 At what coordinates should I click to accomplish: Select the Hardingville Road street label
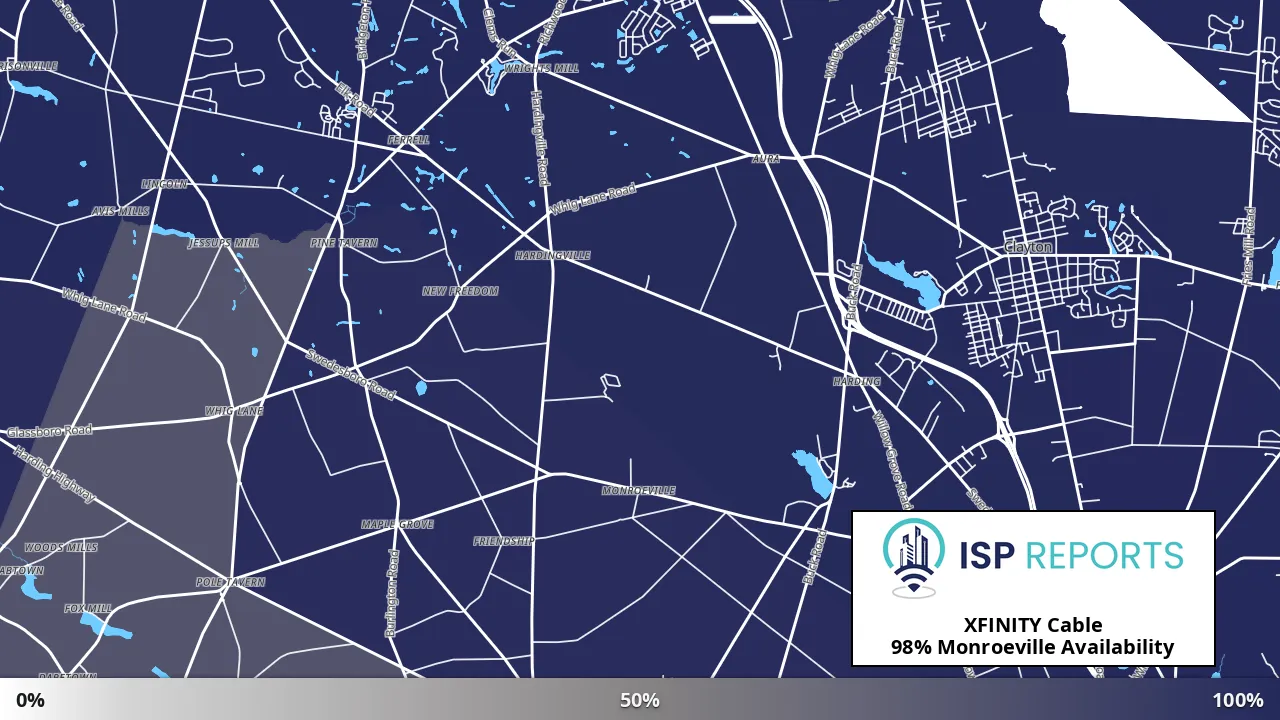(x=539, y=138)
